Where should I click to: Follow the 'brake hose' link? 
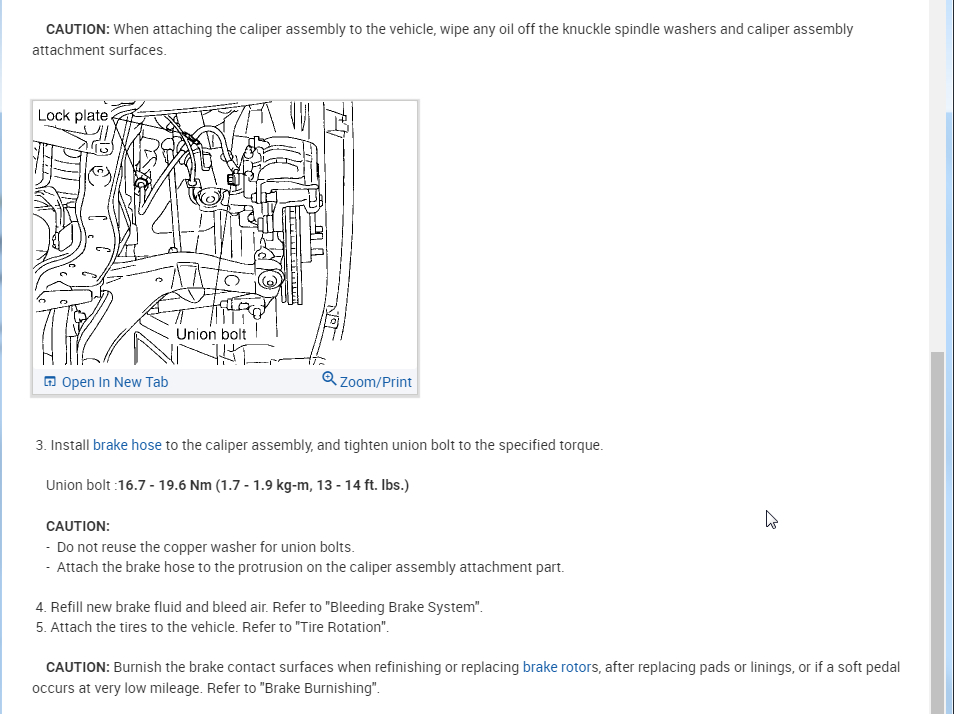(x=127, y=445)
